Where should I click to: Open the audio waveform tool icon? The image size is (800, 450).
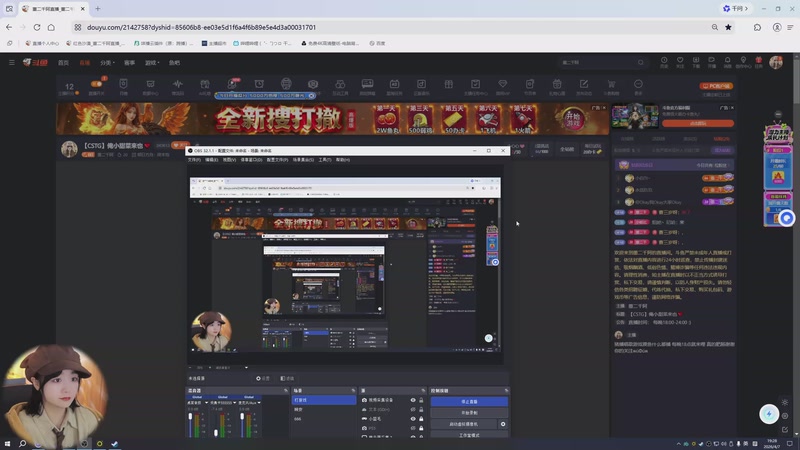point(178,85)
